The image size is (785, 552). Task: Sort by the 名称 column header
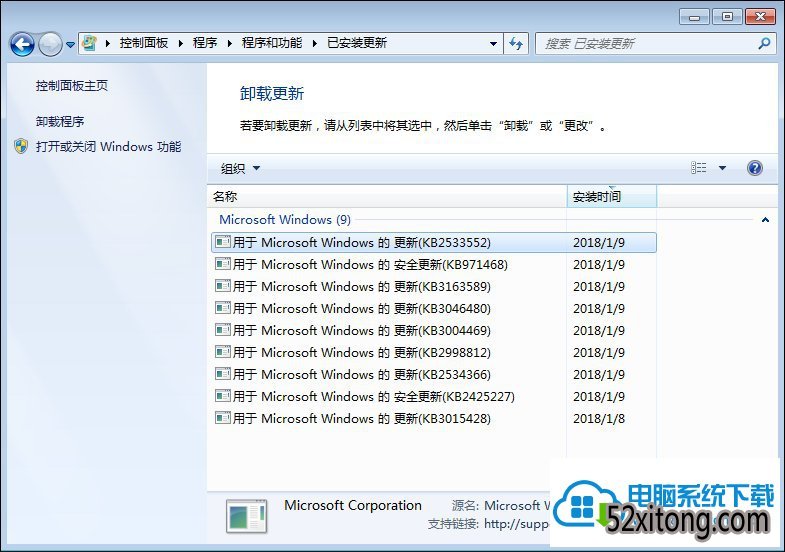click(x=386, y=197)
